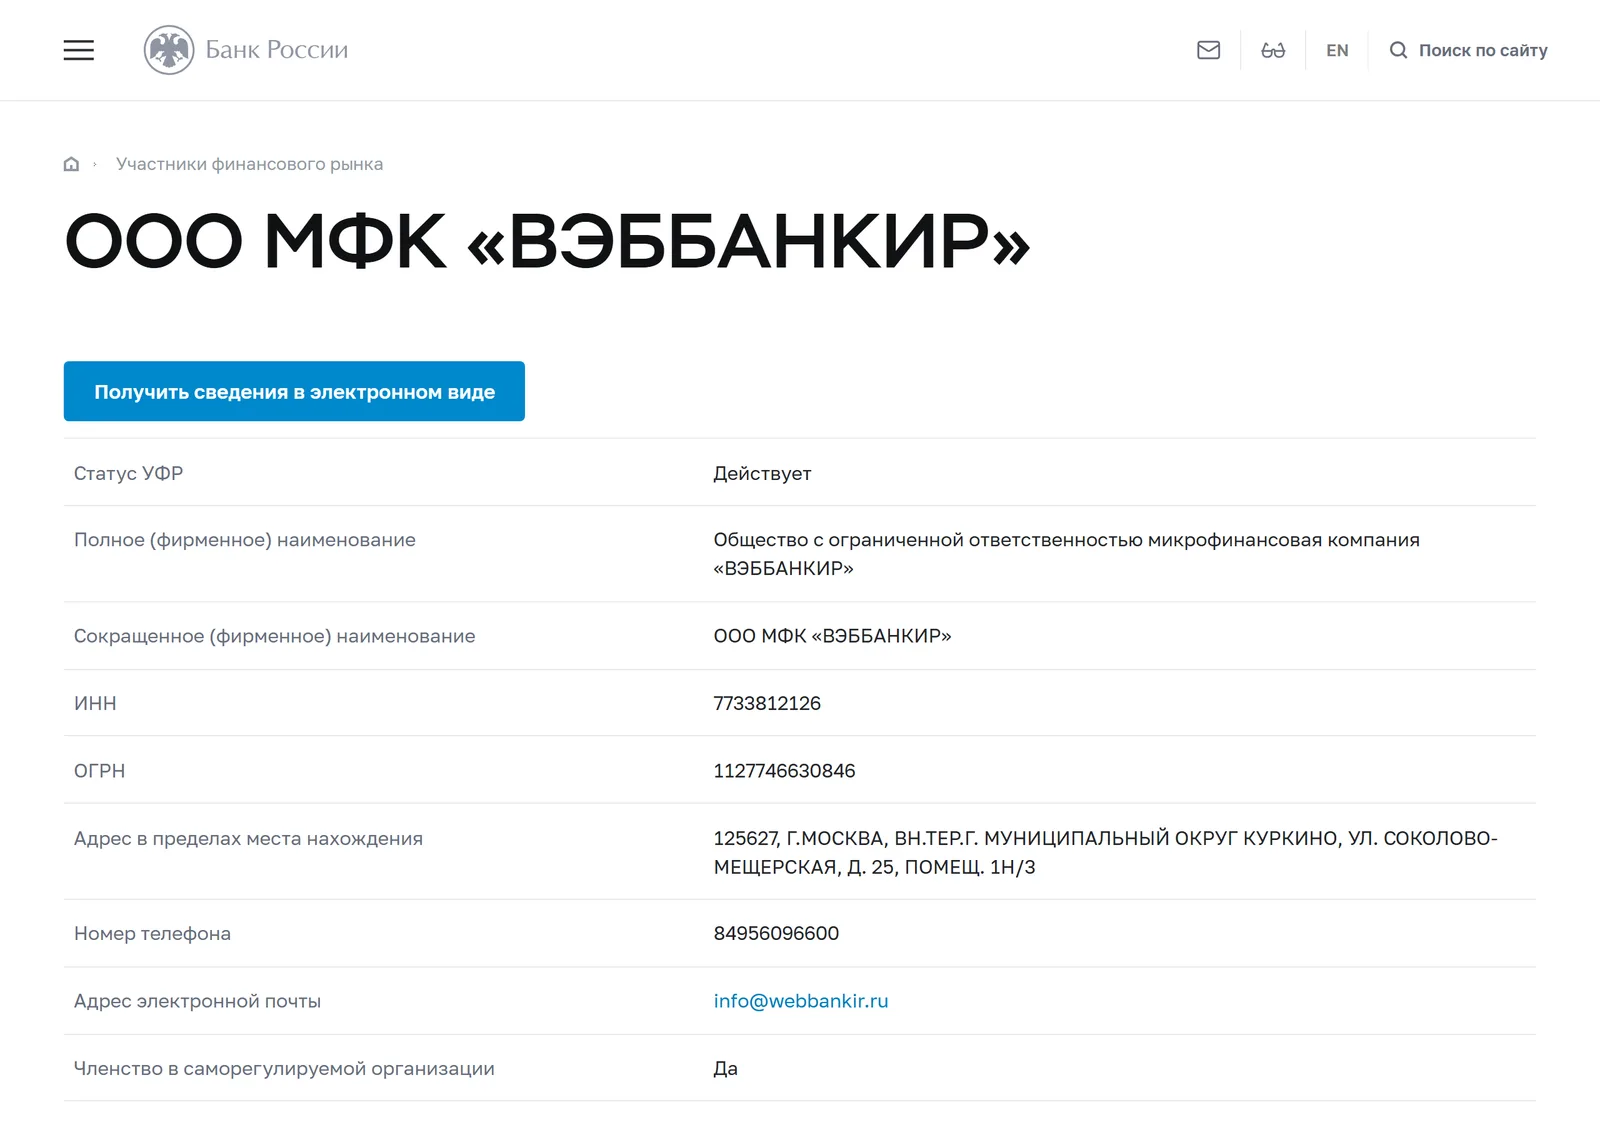
Task: Go to home via breadcrumb house icon
Action: pos(71,164)
